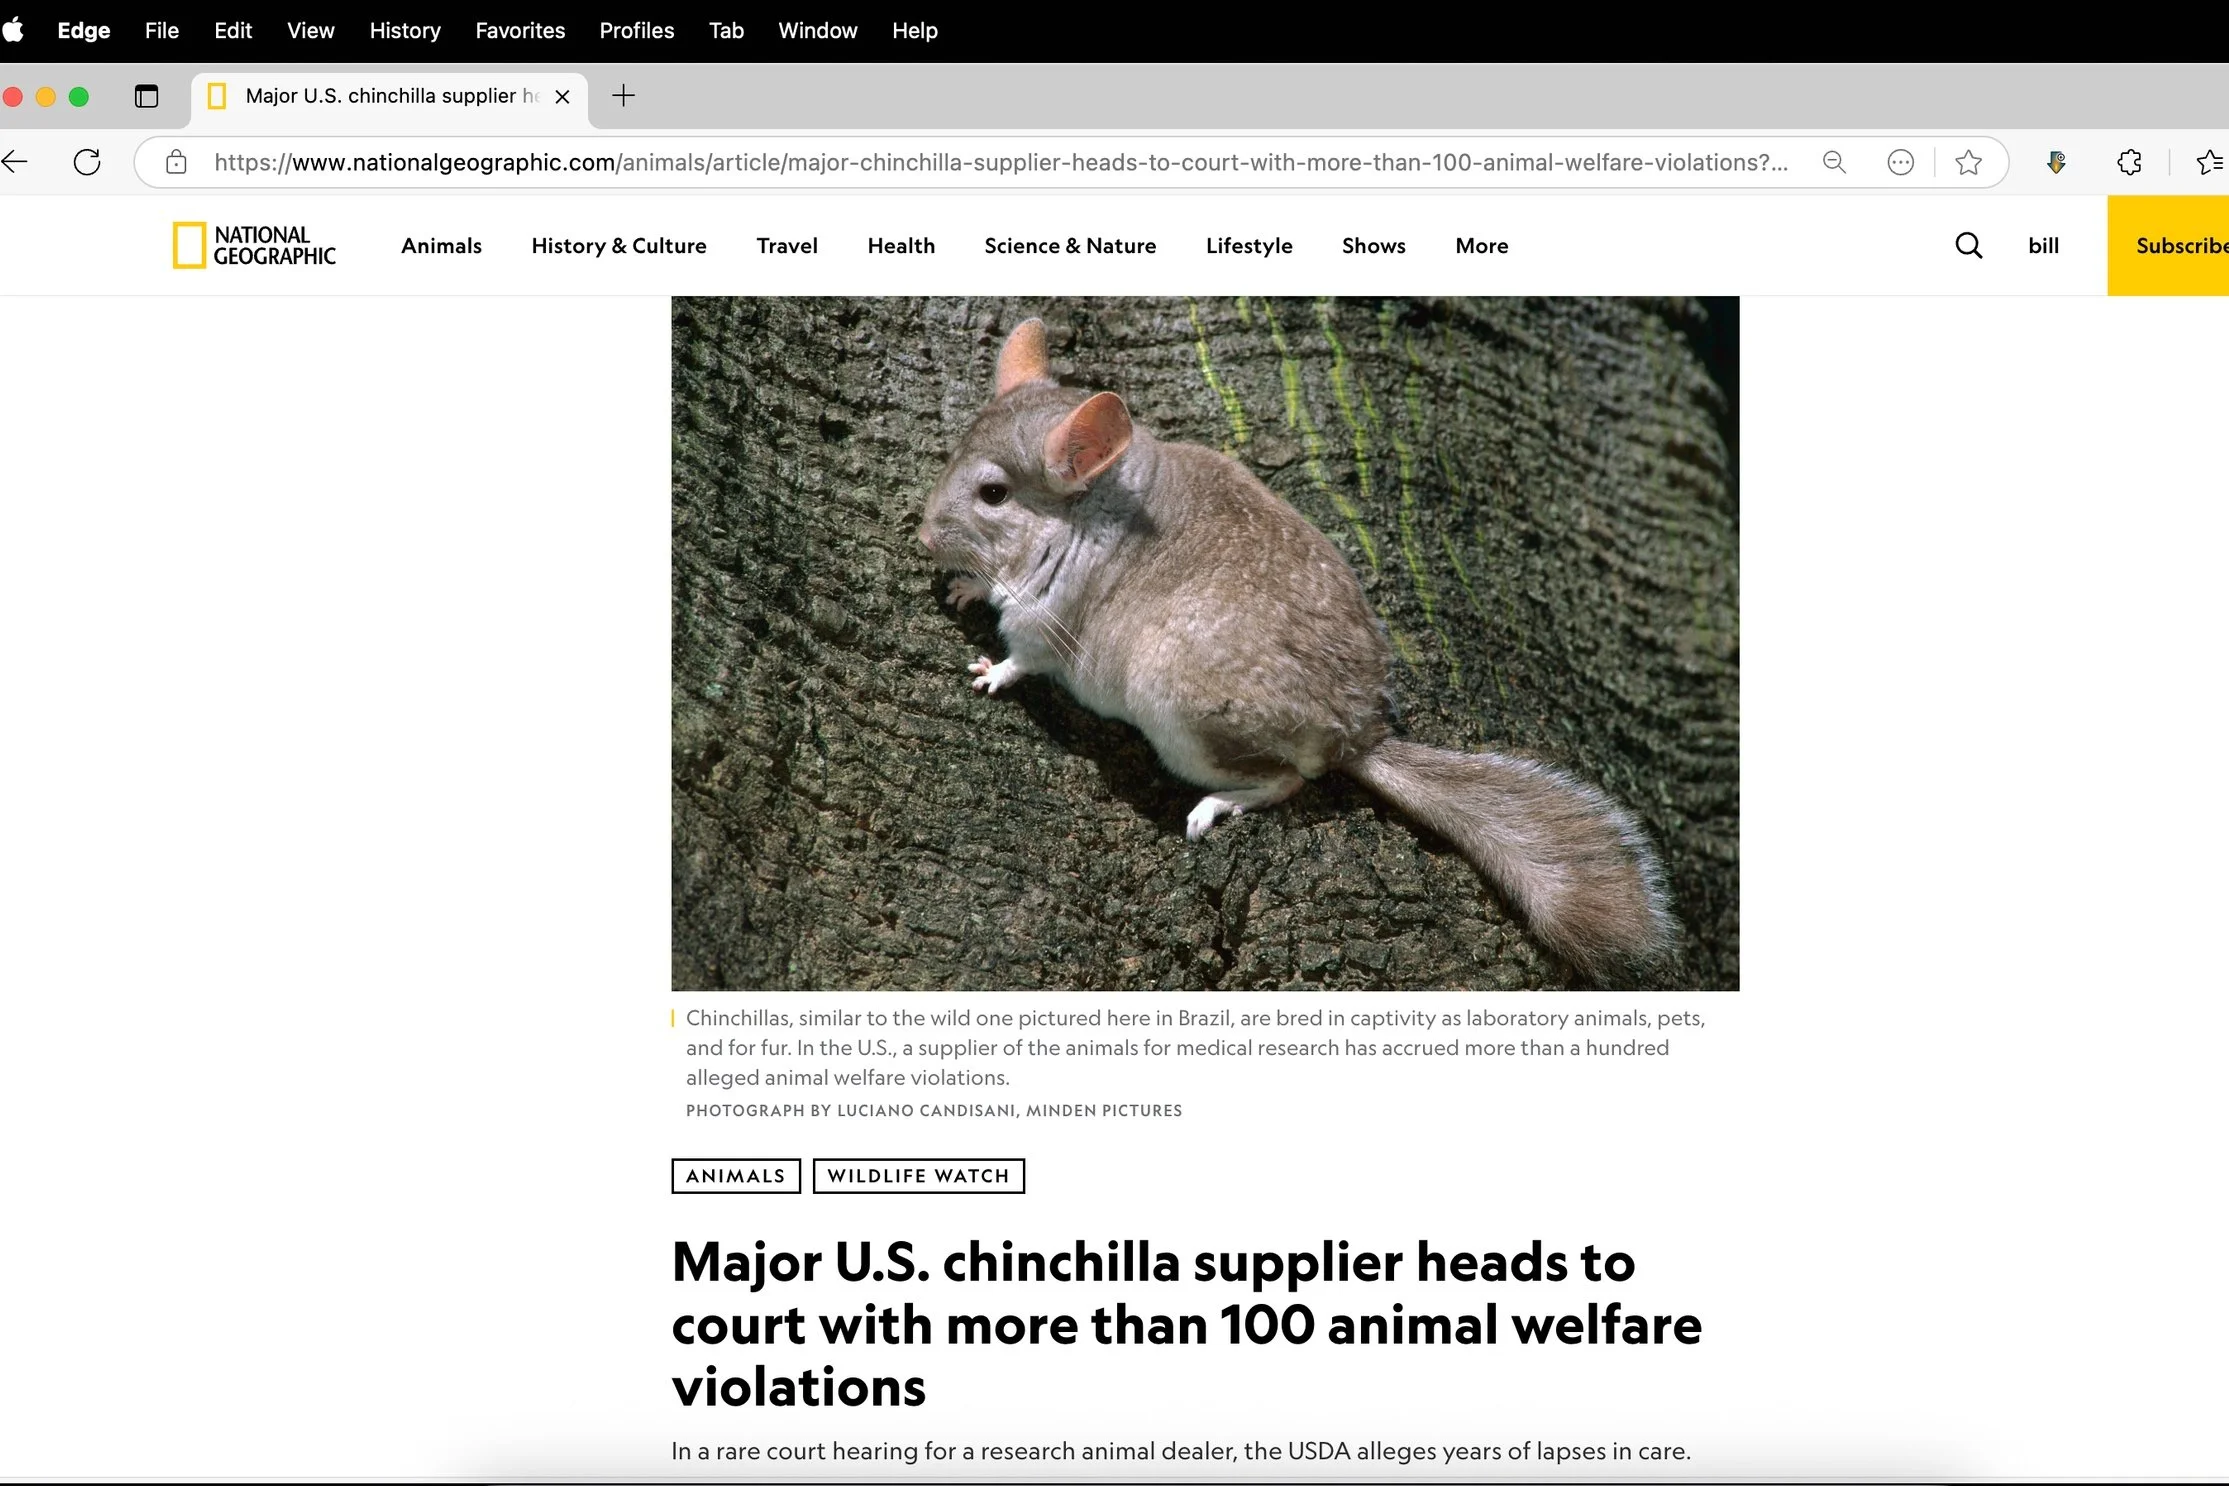2229x1486 pixels.
Task: Open a new tab with plus button
Action: coord(623,96)
